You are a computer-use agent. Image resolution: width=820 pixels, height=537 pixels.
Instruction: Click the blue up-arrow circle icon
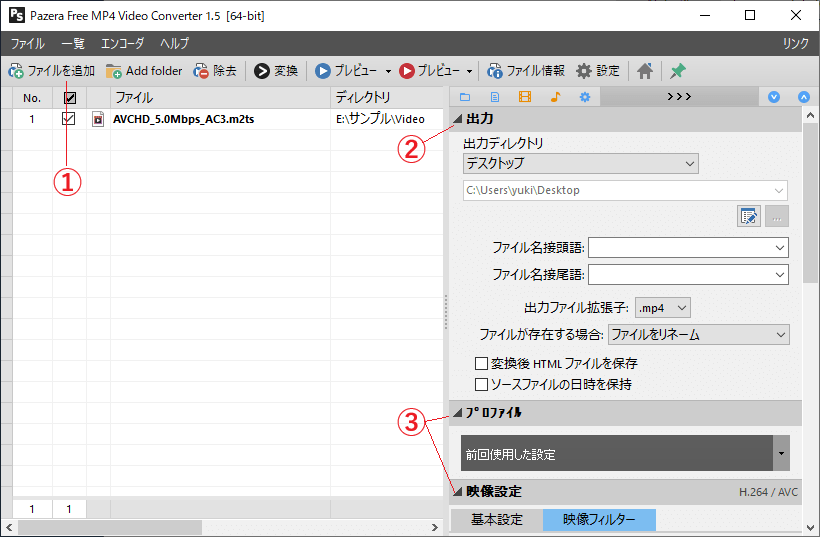click(804, 97)
